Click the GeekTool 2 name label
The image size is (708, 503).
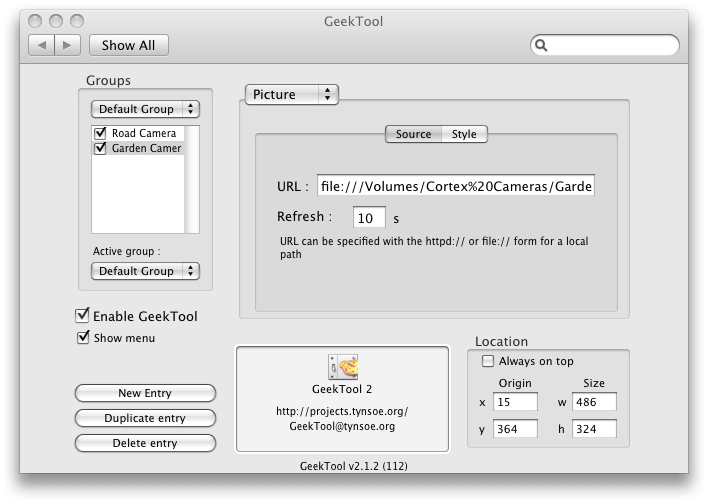[x=342, y=389]
